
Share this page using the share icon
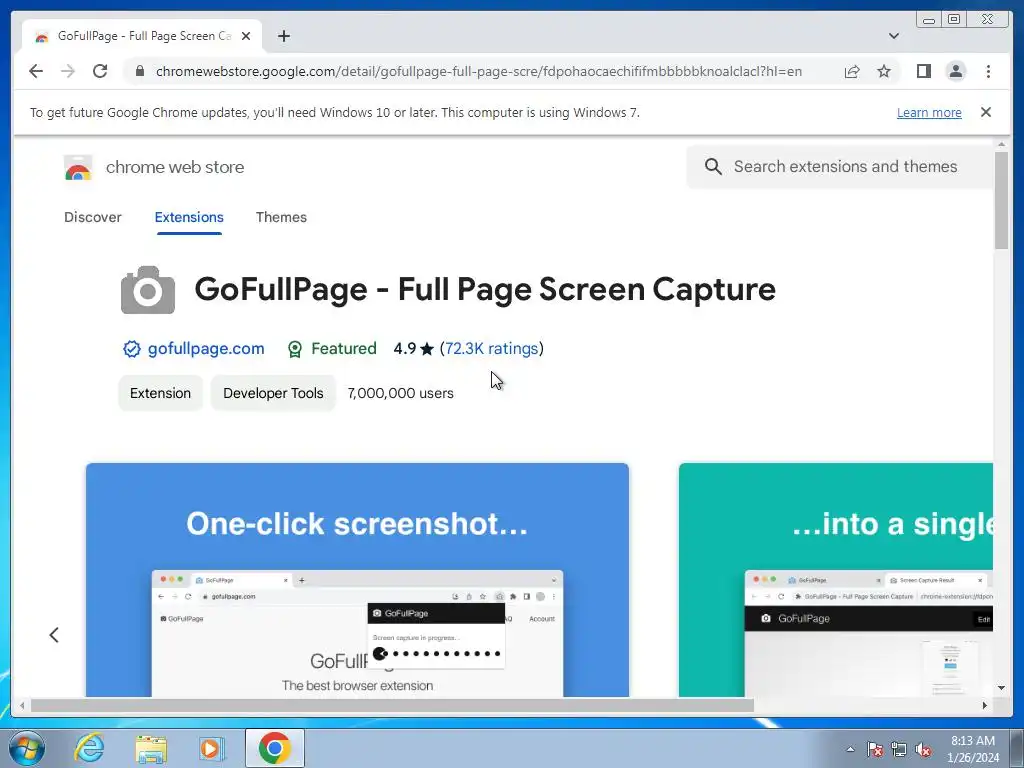[852, 71]
